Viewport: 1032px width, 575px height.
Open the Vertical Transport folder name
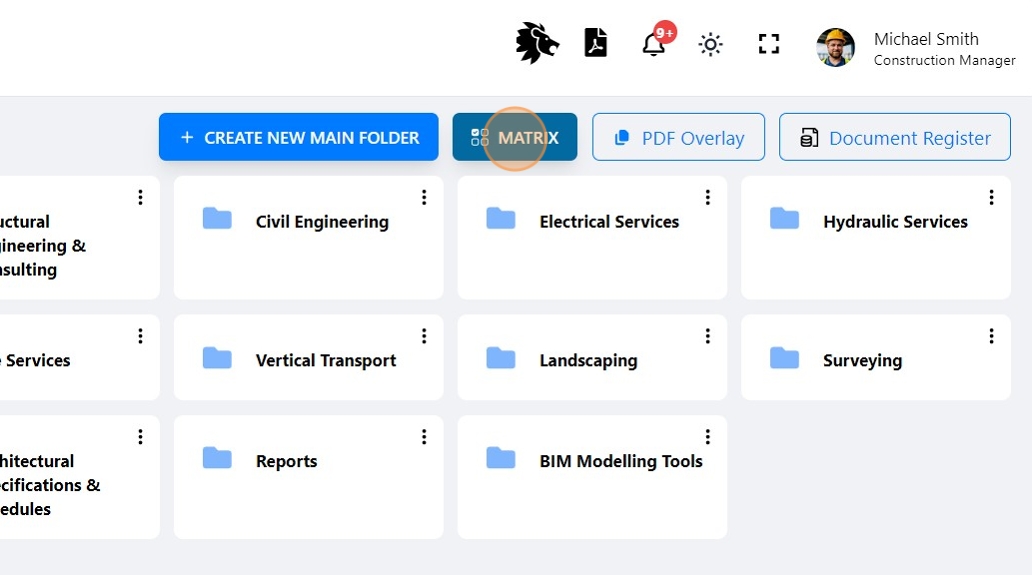pyautogui.click(x=326, y=361)
